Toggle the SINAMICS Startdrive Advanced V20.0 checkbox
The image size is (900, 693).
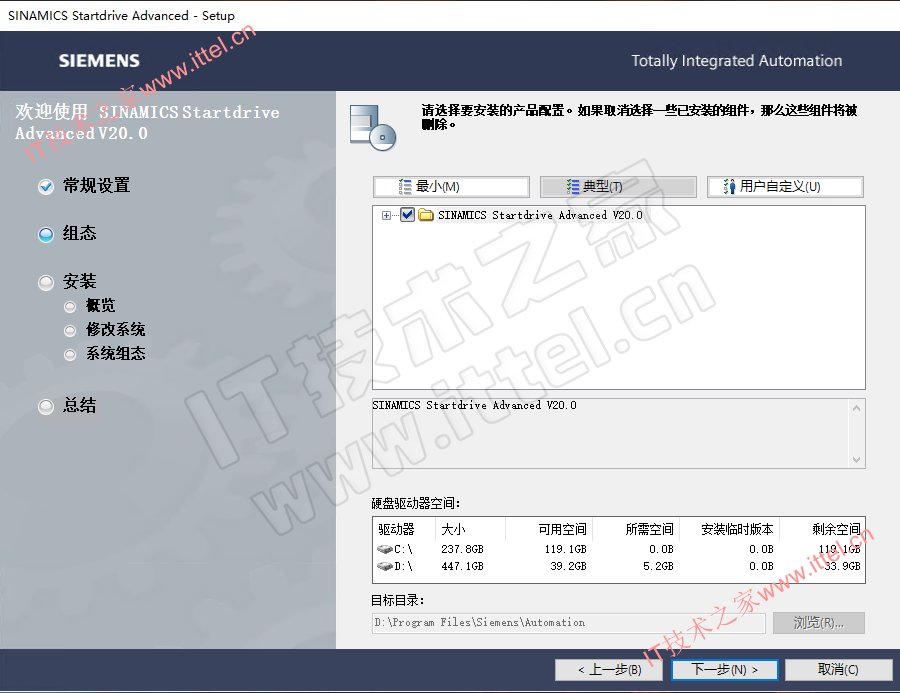[408, 215]
